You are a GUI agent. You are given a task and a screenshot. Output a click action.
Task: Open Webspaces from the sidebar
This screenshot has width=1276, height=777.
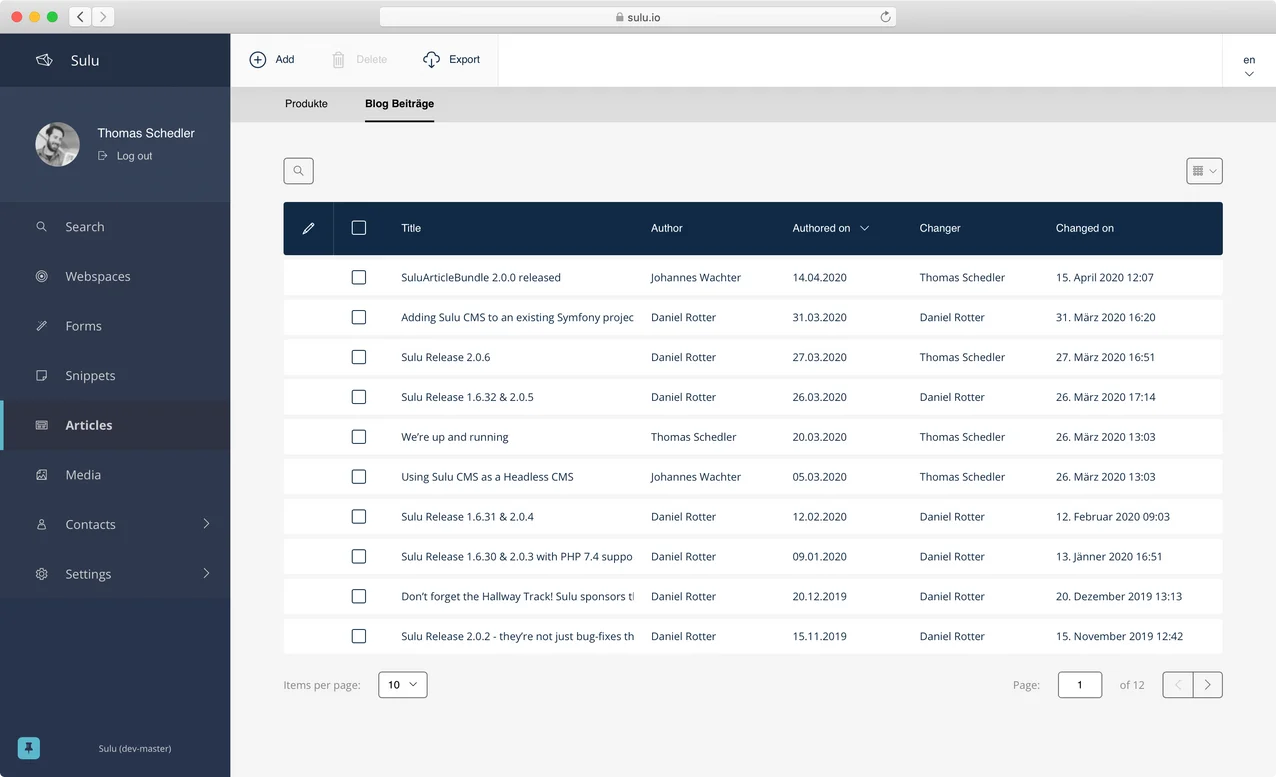pyautogui.click(x=97, y=276)
